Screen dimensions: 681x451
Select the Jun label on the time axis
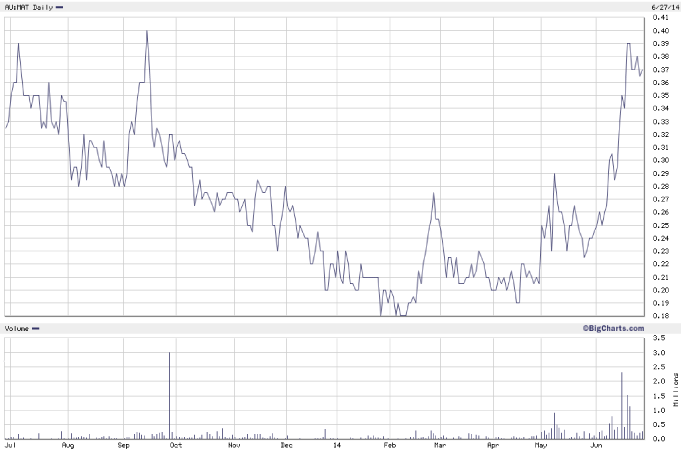pos(599,444)
